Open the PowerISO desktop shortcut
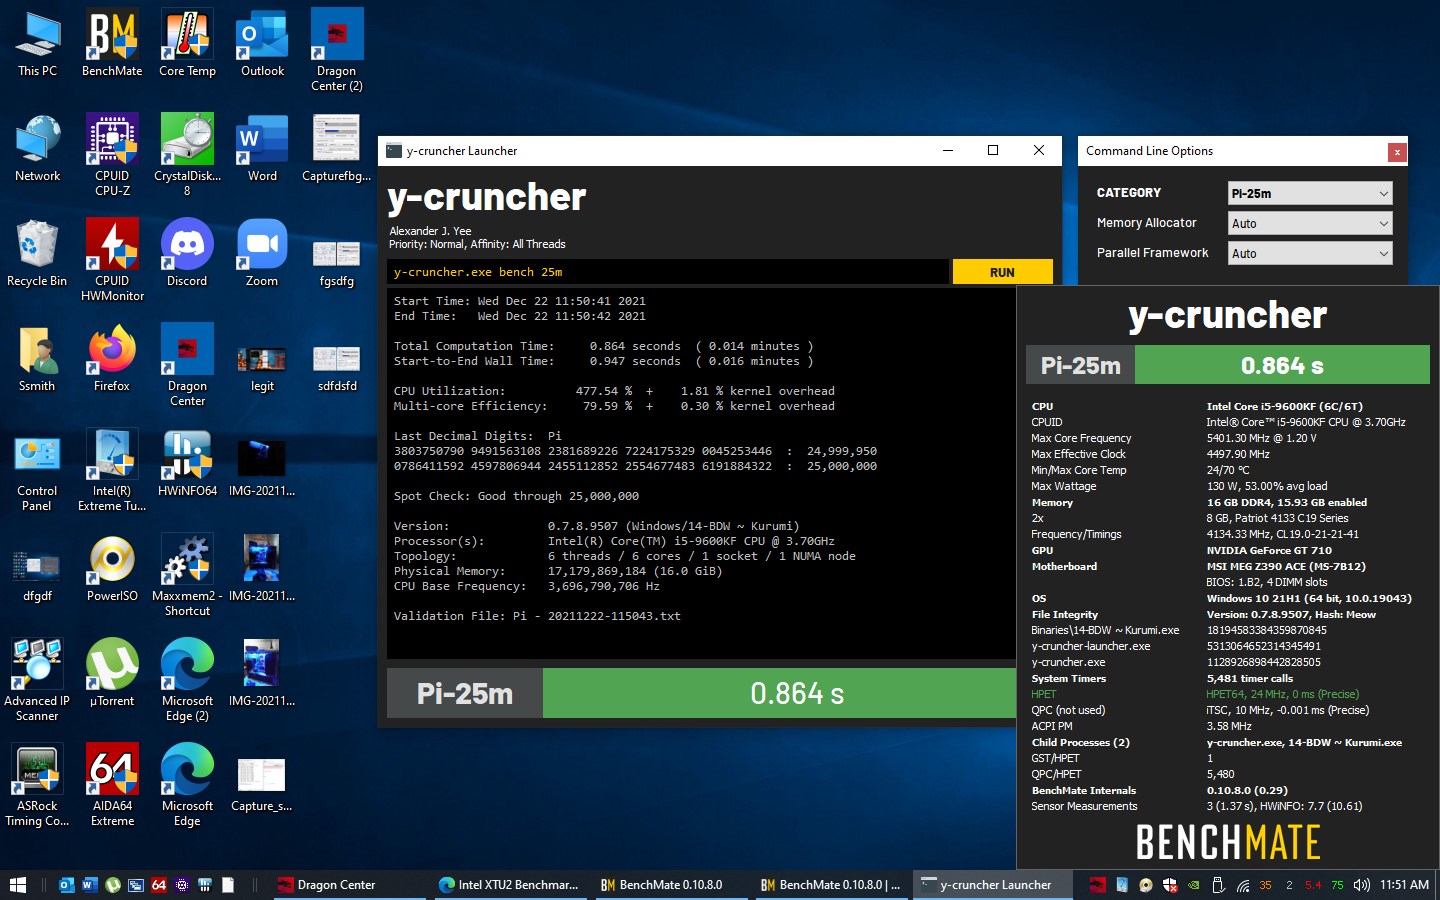Screen dimensions: 1440x900 [112, 568]
